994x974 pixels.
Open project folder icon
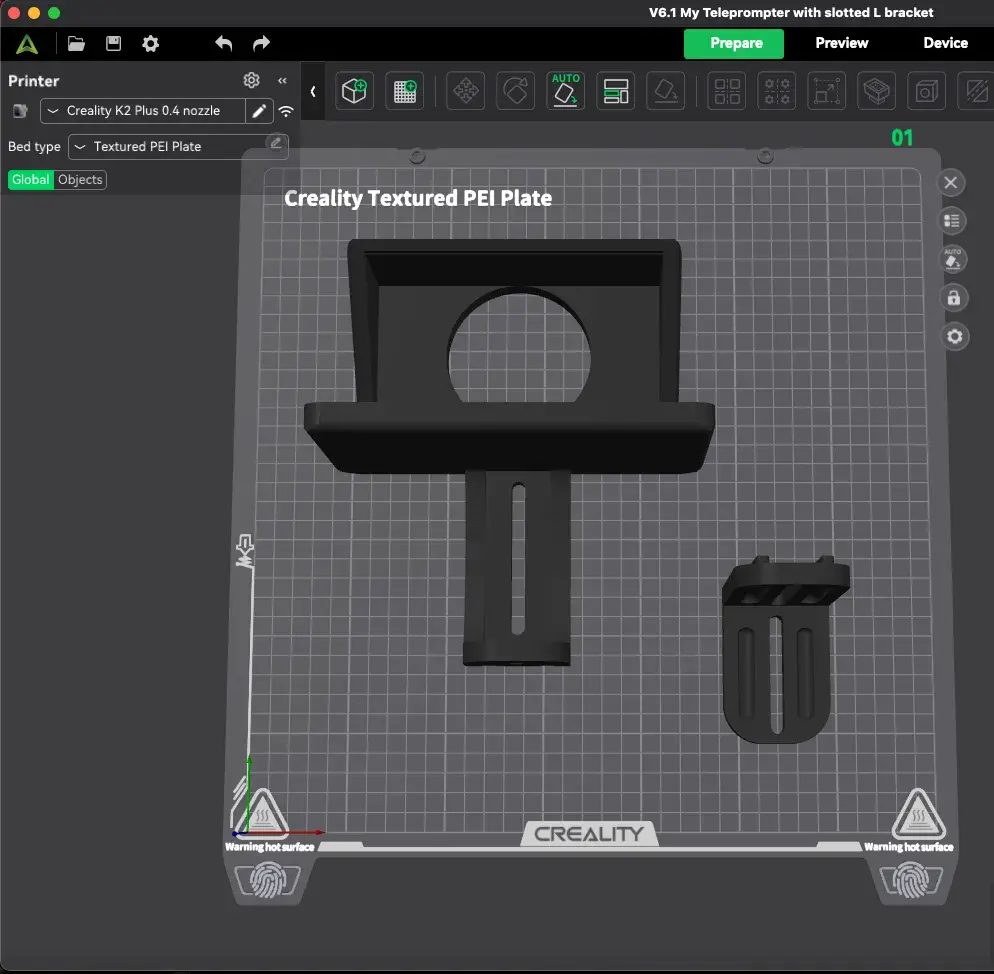click(76, 43)
